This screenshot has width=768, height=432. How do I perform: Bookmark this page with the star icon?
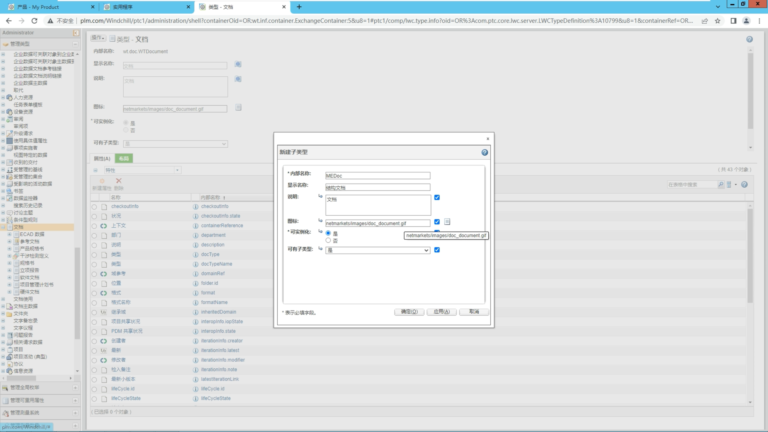coord(718,21)
